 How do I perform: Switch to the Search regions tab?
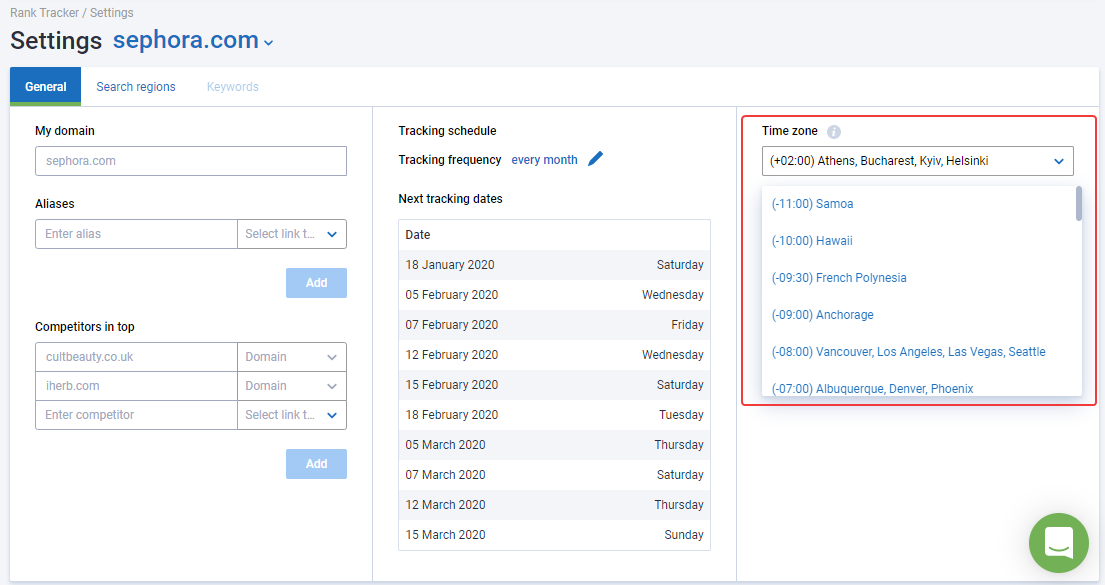(136, 87)
